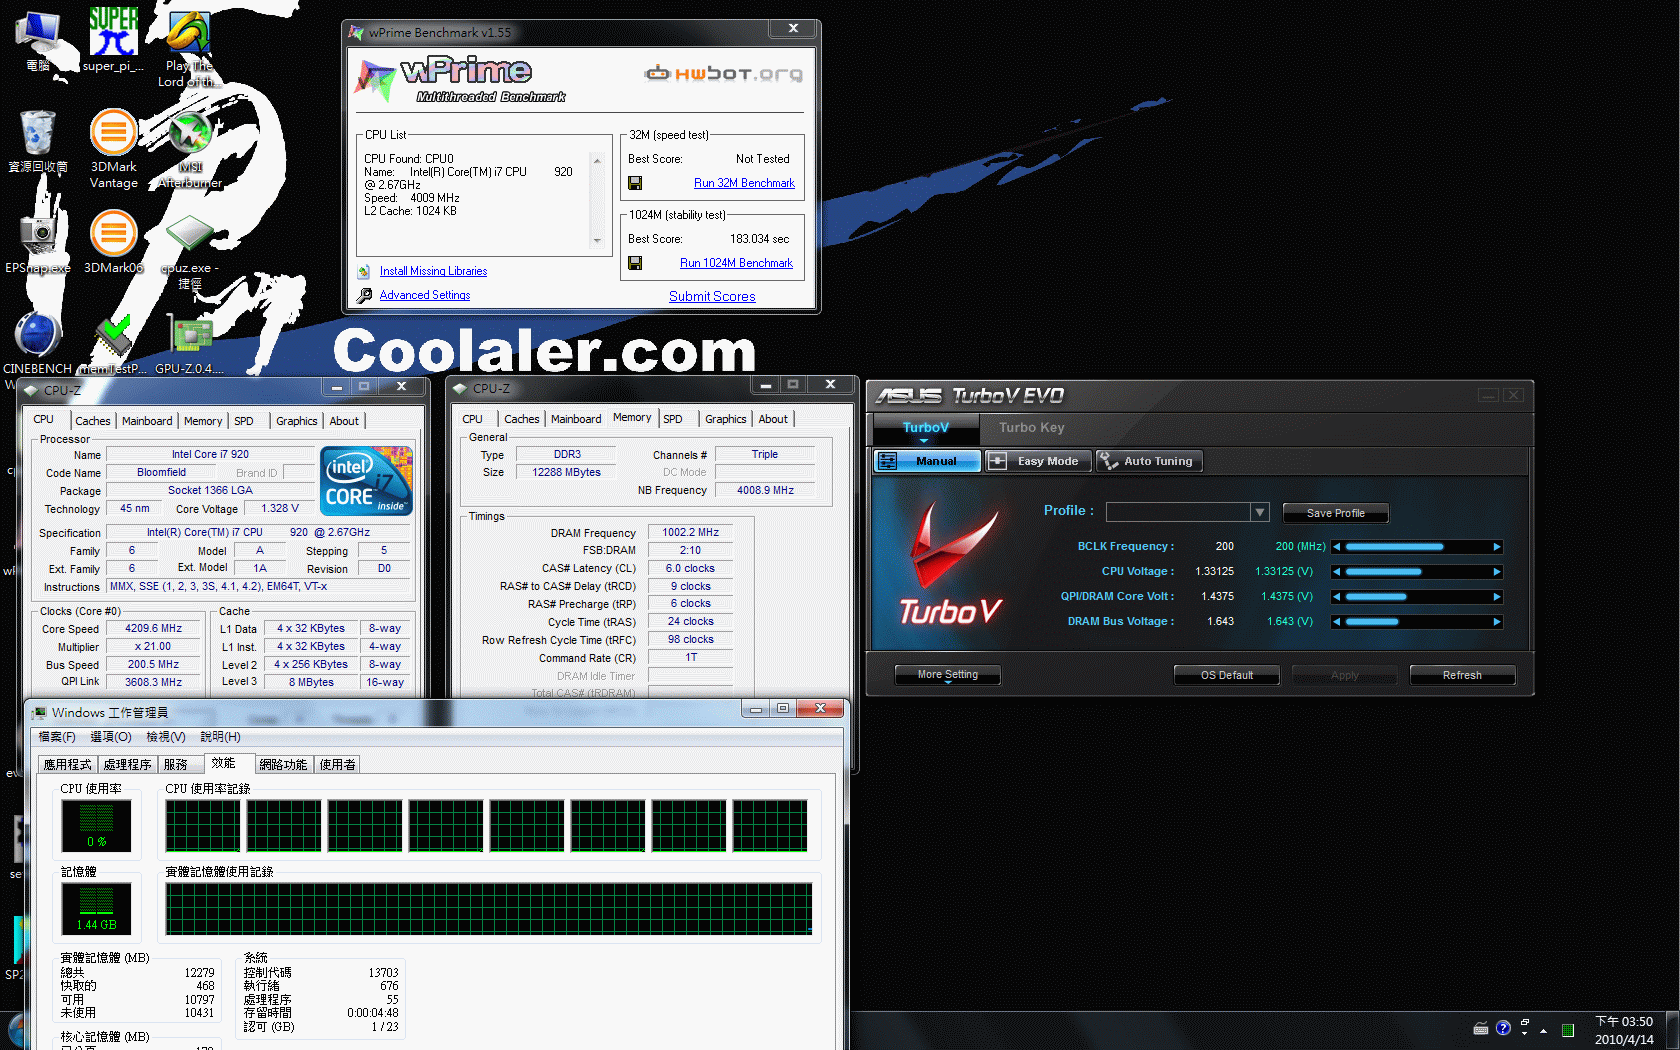Screen dimensions: 1680x1050
Task: Decrease DRAM Bus Voltage with the left arrow
Action: (1336, 622)
